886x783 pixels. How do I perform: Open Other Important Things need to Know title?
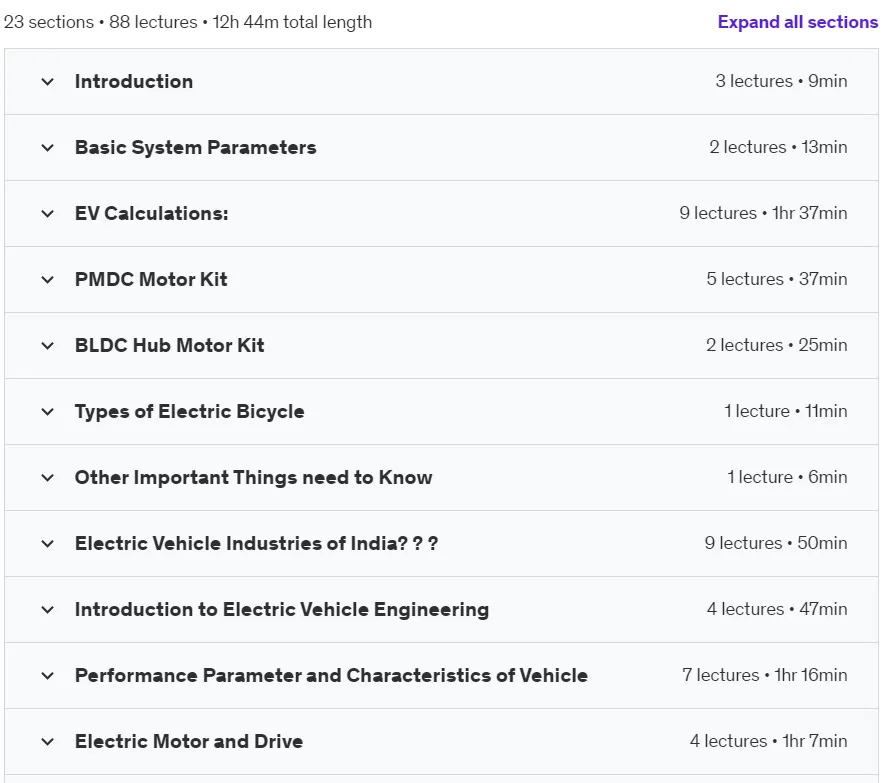pos(253,477)
